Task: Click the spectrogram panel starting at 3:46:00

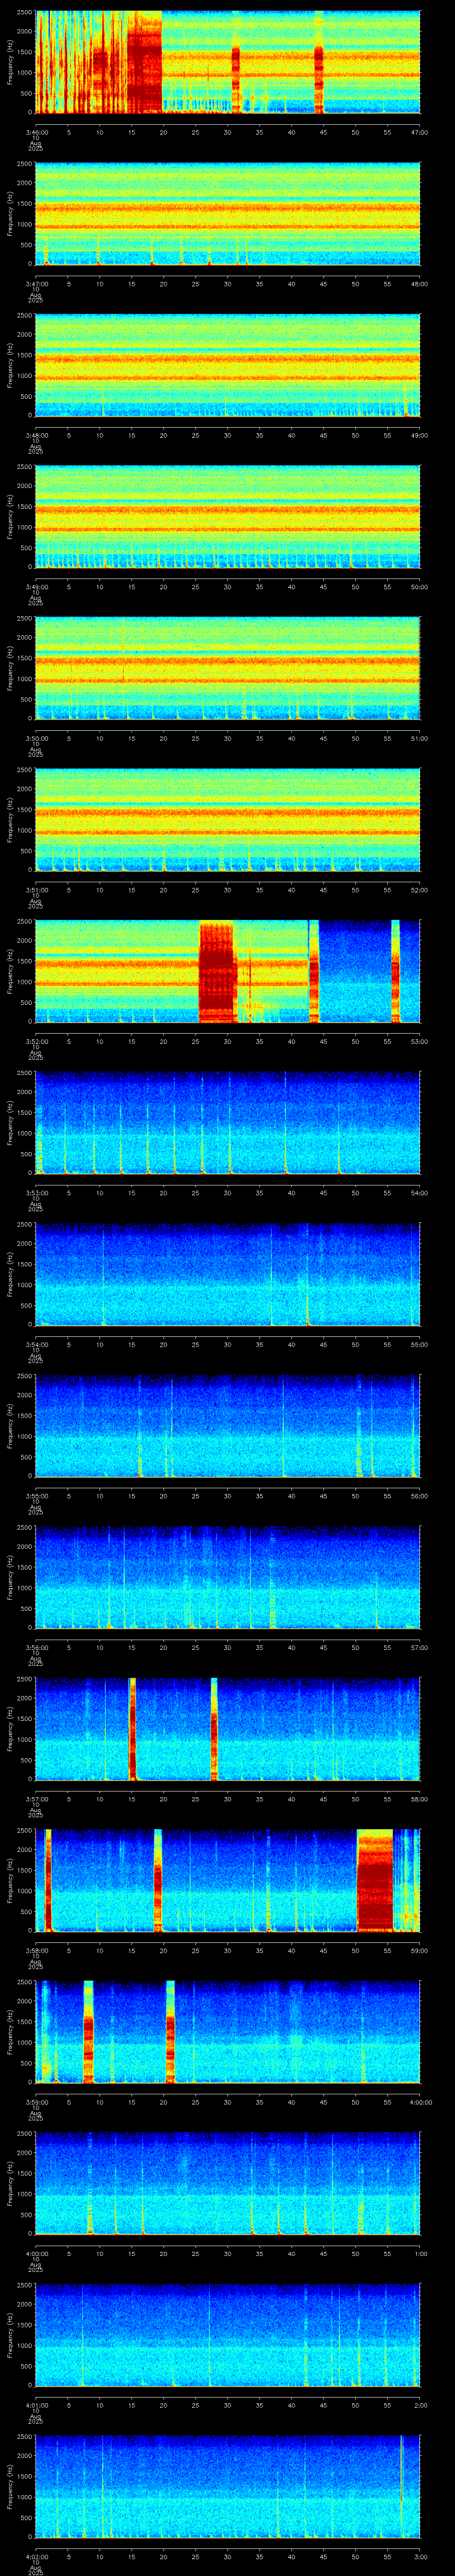Action: [227, 62]
